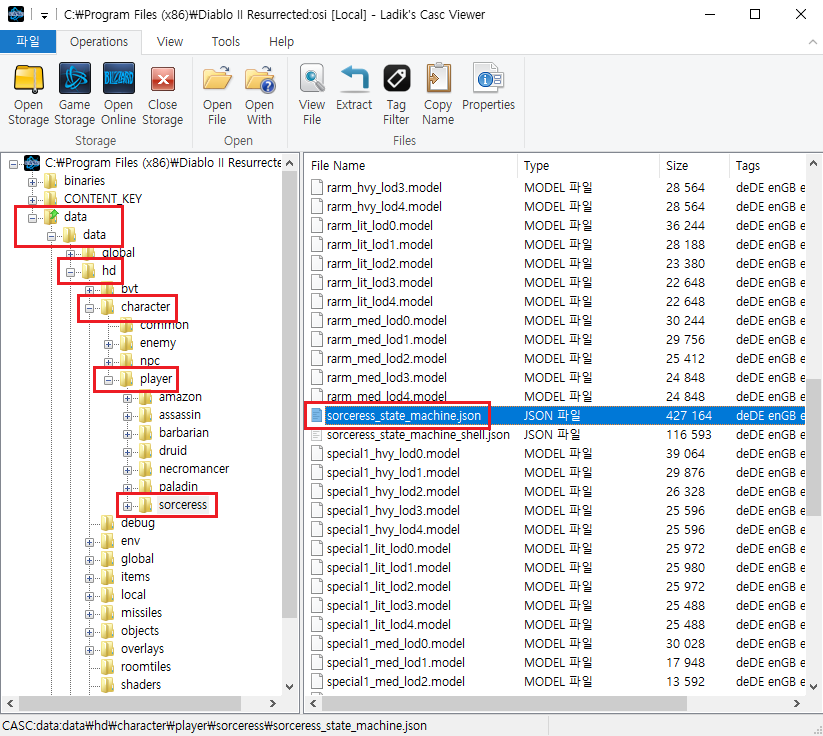Image resolution: width=823 pixels, height=736 pixels.
Task: Select the barbarian folder in tree
Action: click(184, 433)
